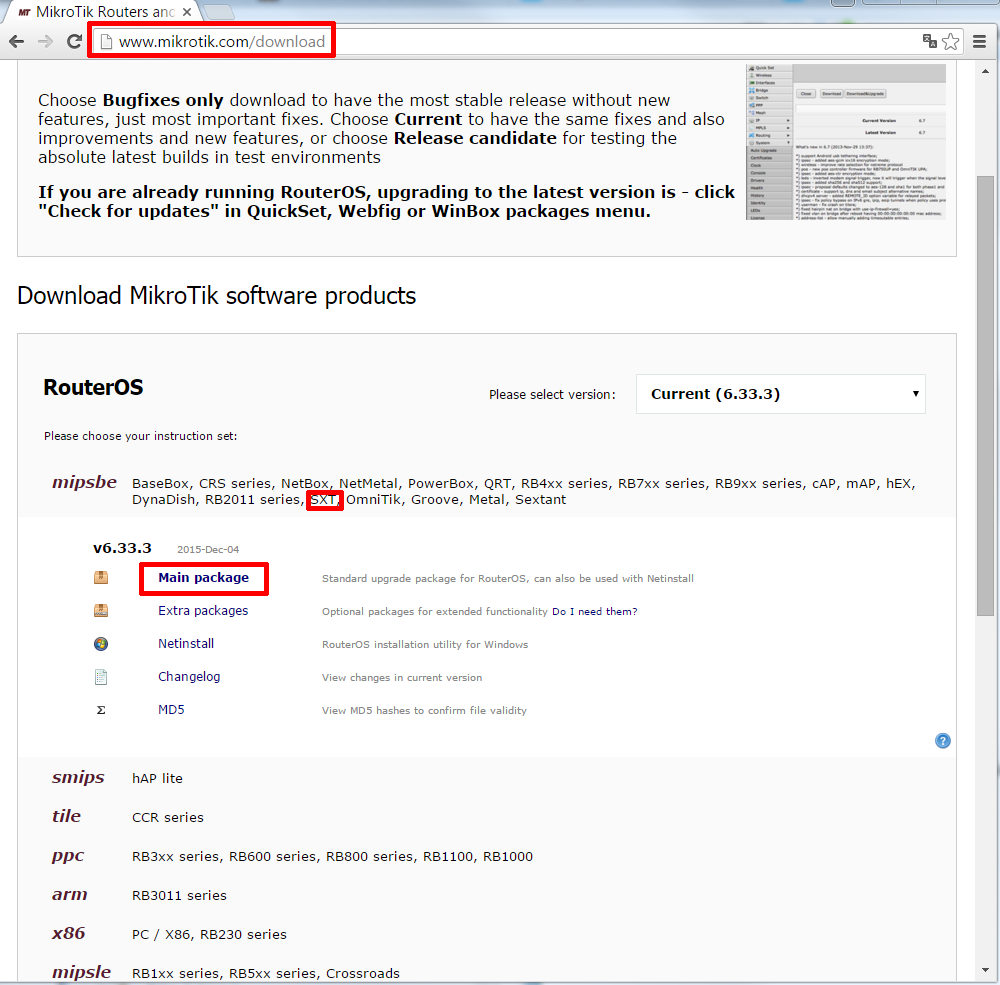Screen dimensions: 1000x985
Task: Open the Chrome hamburger menu
Action: 980,41
